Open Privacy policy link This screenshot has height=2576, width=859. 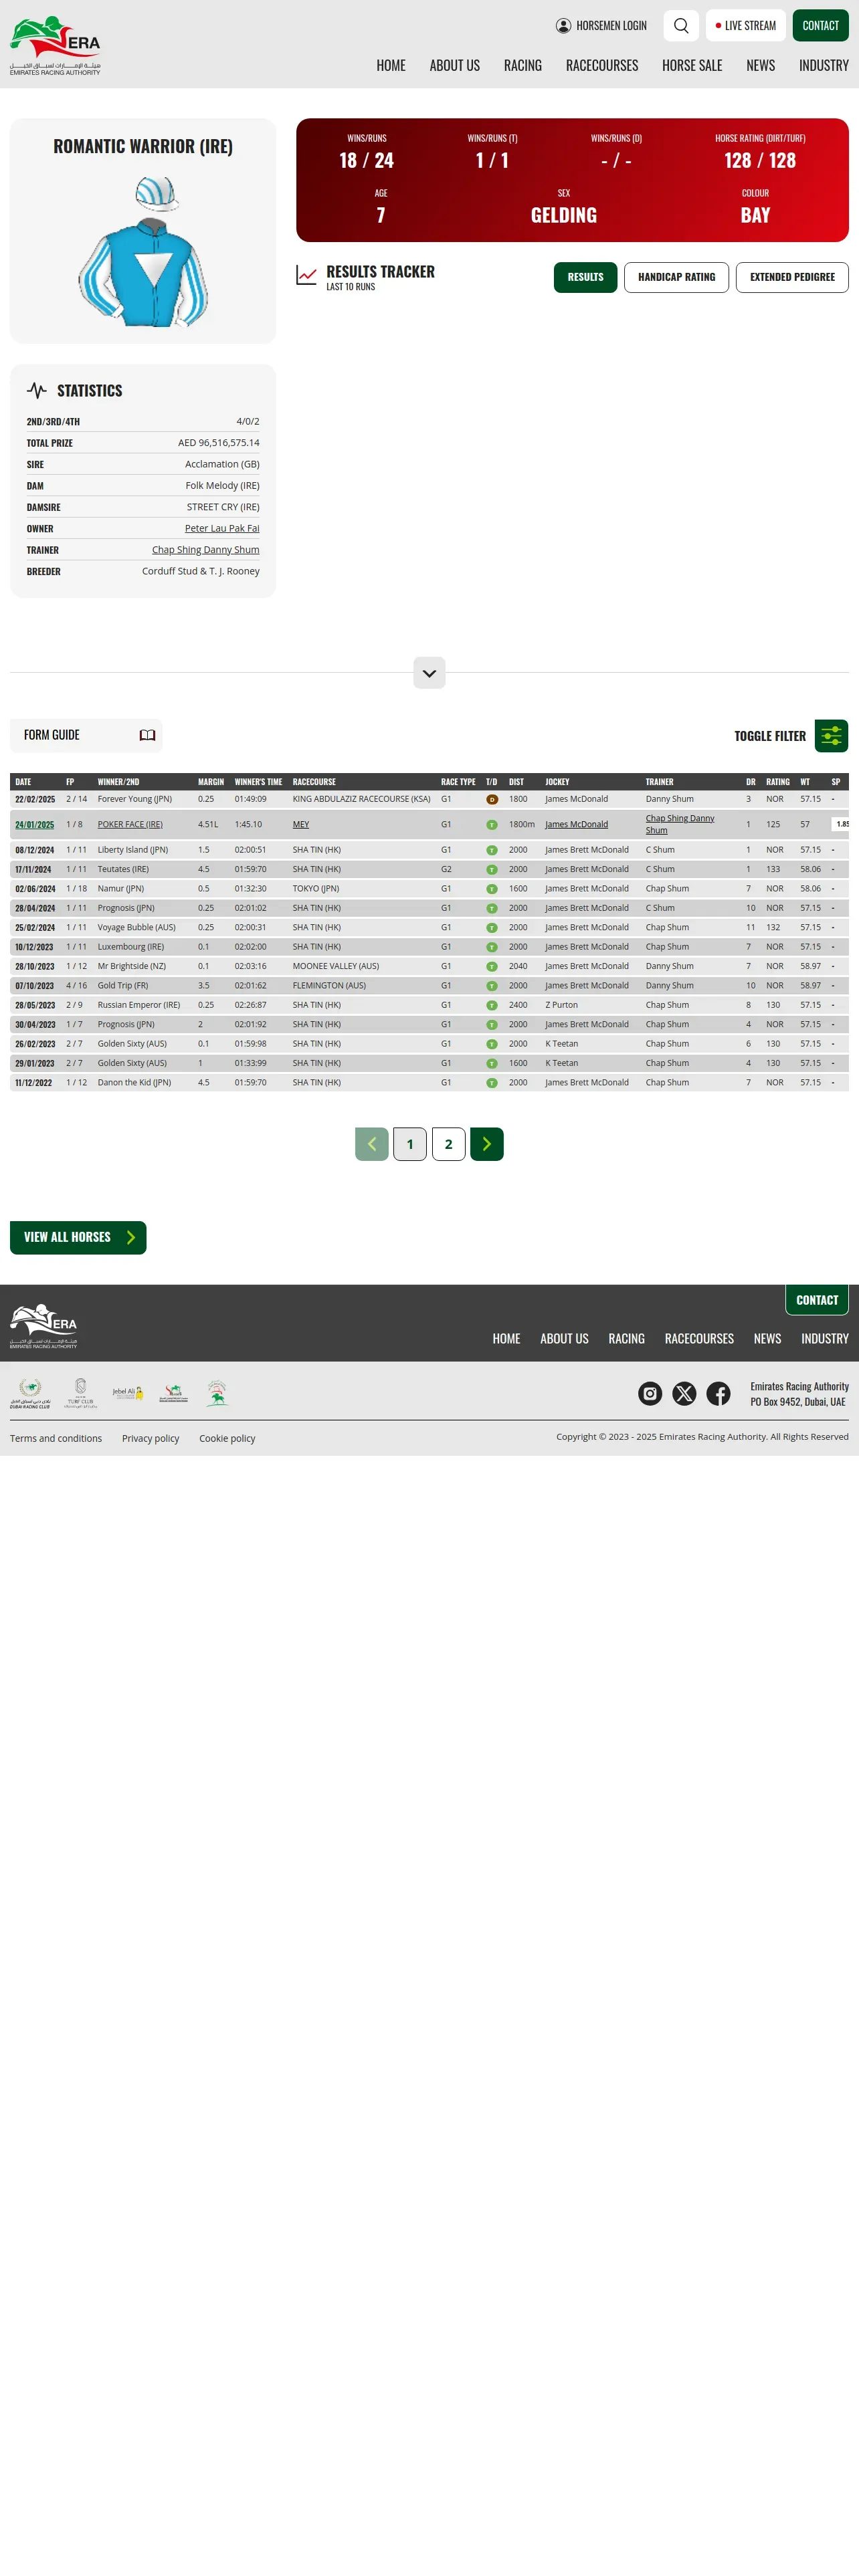click(151, 1439)
